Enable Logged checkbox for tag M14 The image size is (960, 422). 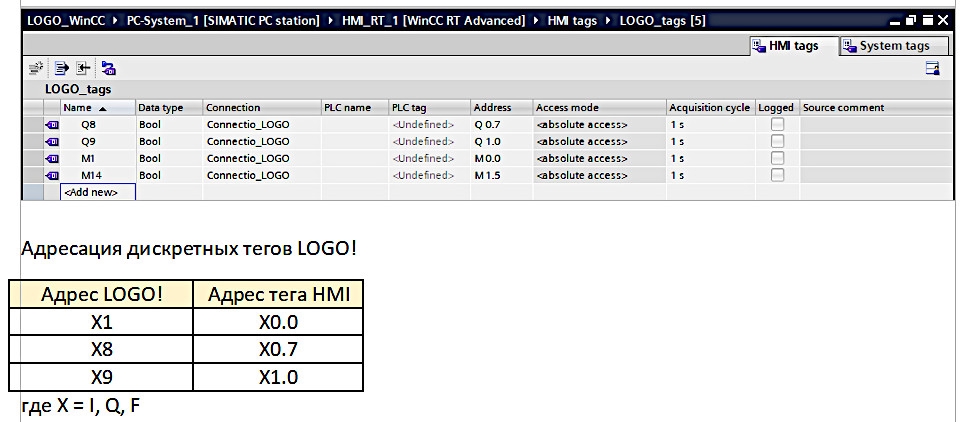[777, 175]
